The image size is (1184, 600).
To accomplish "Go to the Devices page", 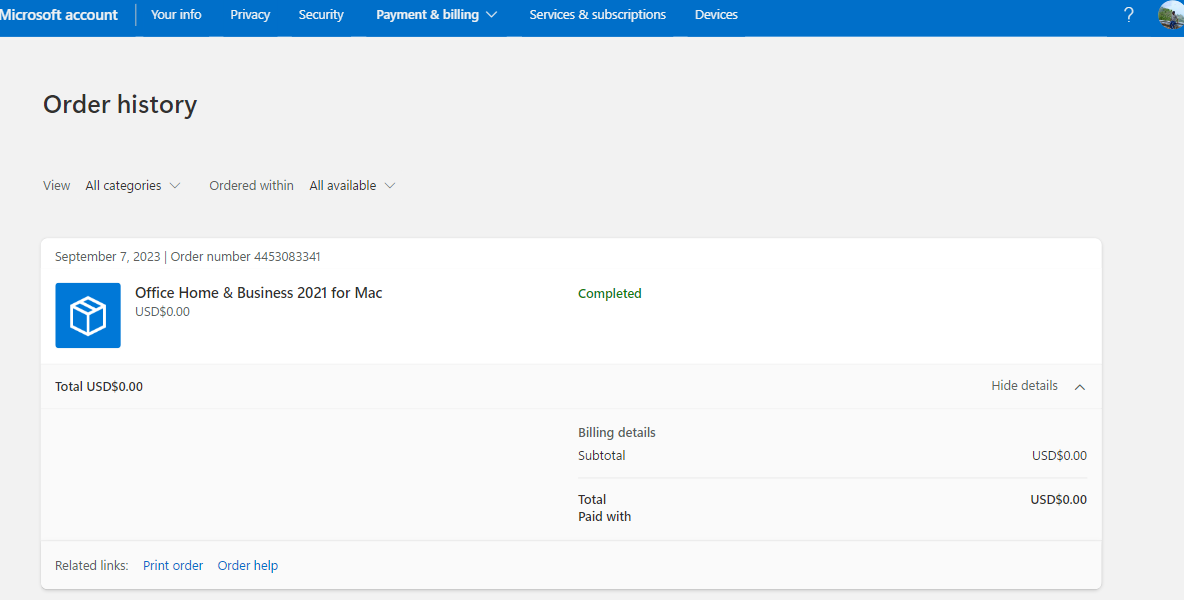I will 716,15.
